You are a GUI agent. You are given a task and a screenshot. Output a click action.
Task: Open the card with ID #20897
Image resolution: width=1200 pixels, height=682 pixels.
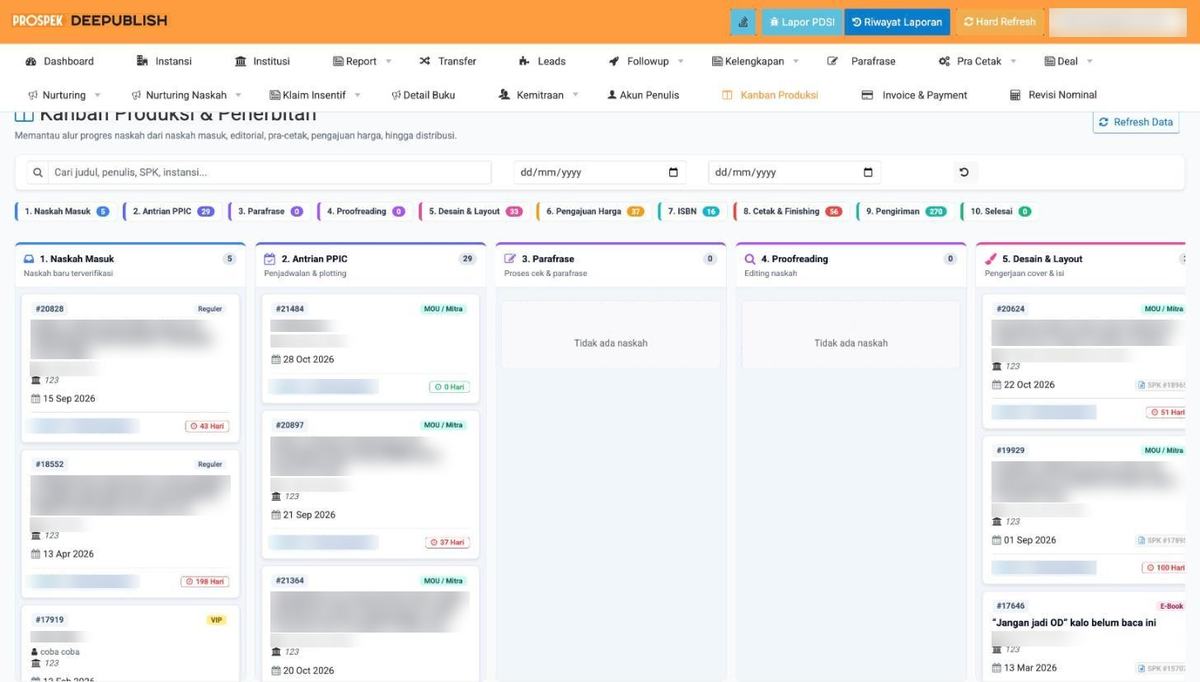coord(371,484)
